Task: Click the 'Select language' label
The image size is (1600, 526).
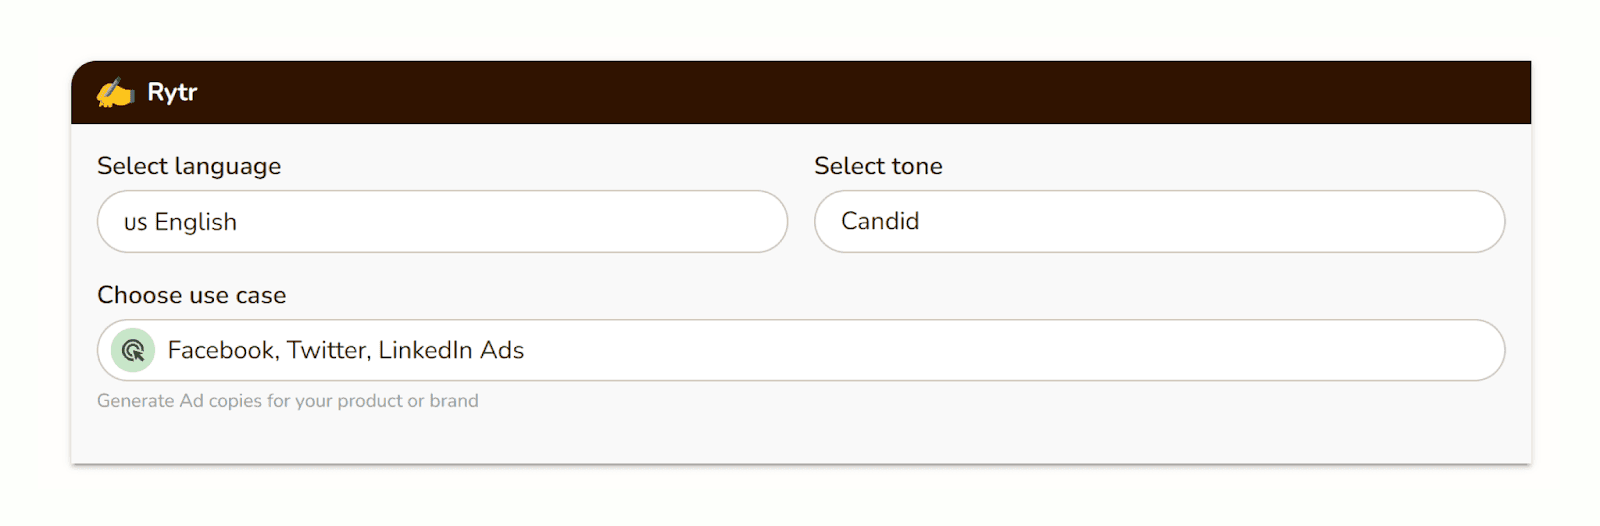Action: (x=189, y=166)
